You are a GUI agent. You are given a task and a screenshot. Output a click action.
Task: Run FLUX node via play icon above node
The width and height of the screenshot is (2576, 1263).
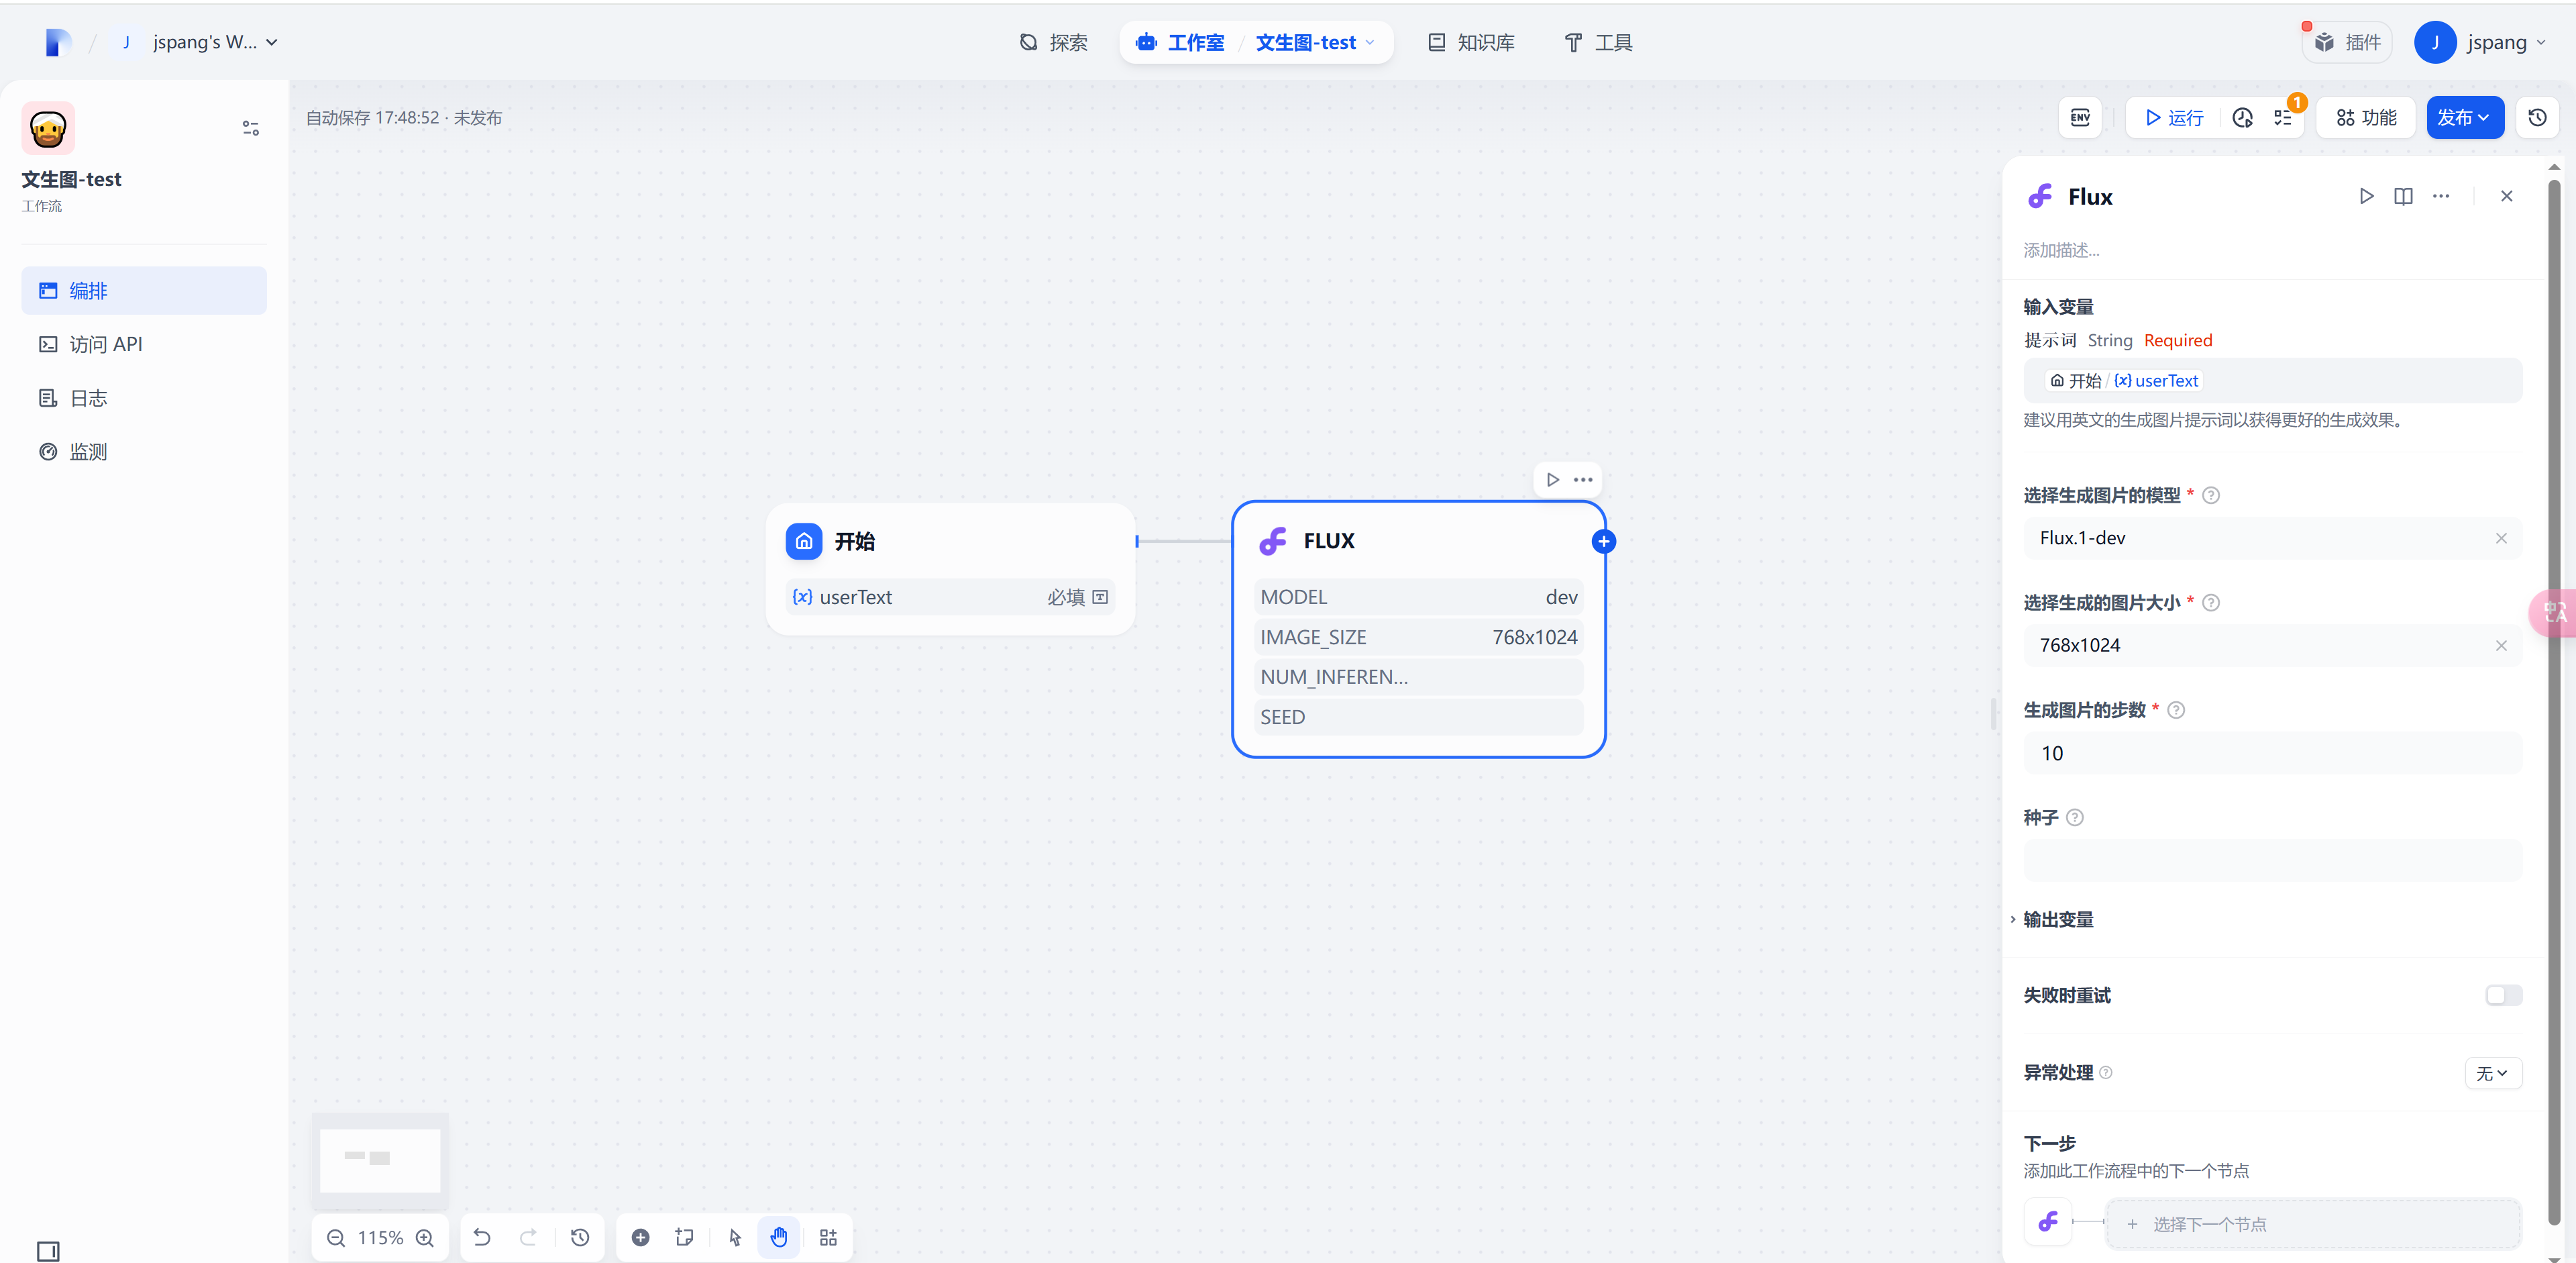click(x=1552, y=480)
